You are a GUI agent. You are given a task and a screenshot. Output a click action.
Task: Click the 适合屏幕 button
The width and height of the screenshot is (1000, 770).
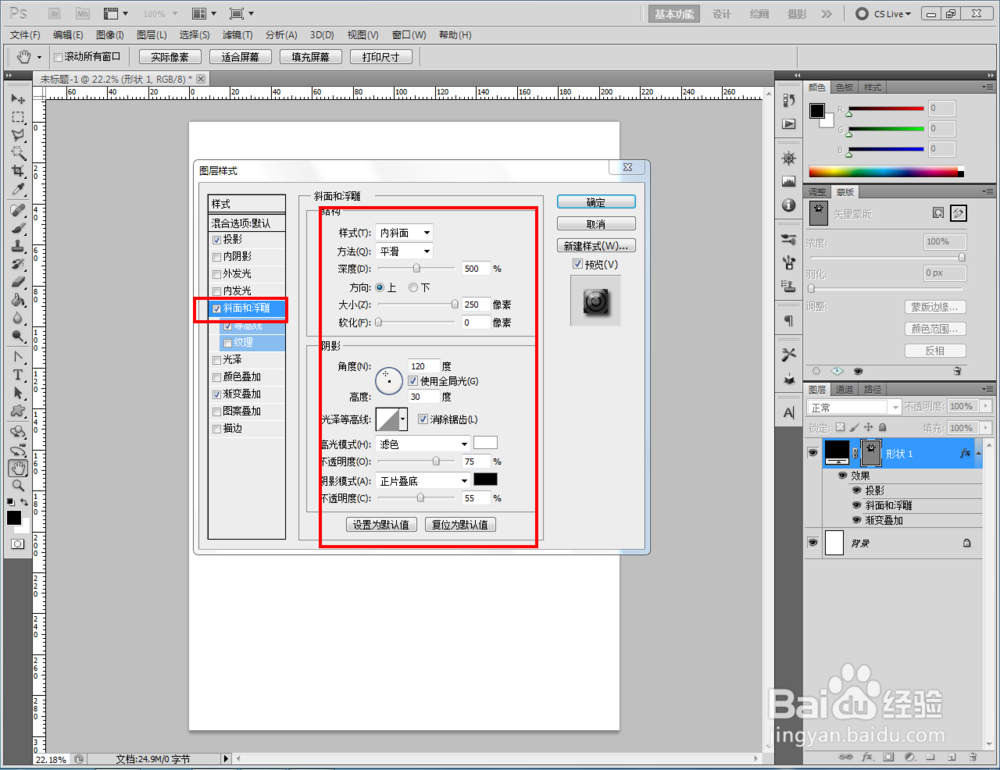coord(240,57)
